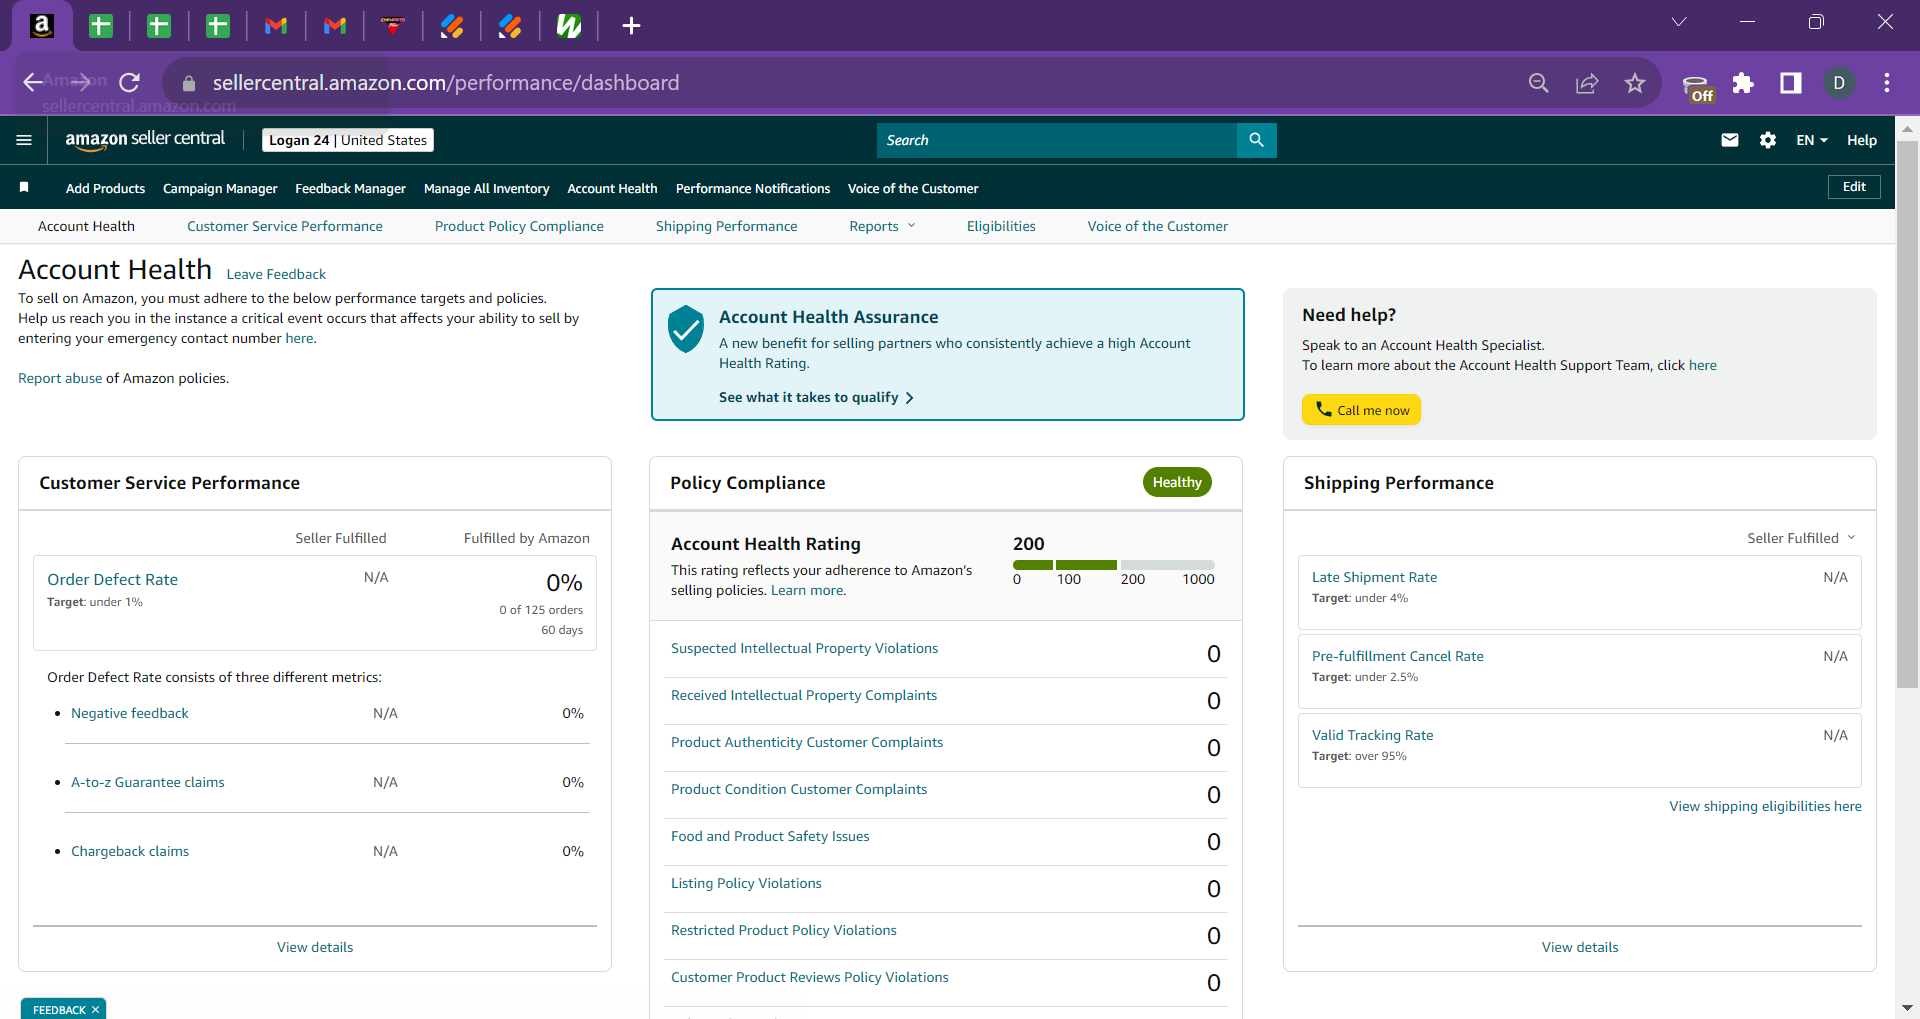Toggle the browser side panel icon
This screenshot has height=1019, width=1920.
click(1791, 83)
